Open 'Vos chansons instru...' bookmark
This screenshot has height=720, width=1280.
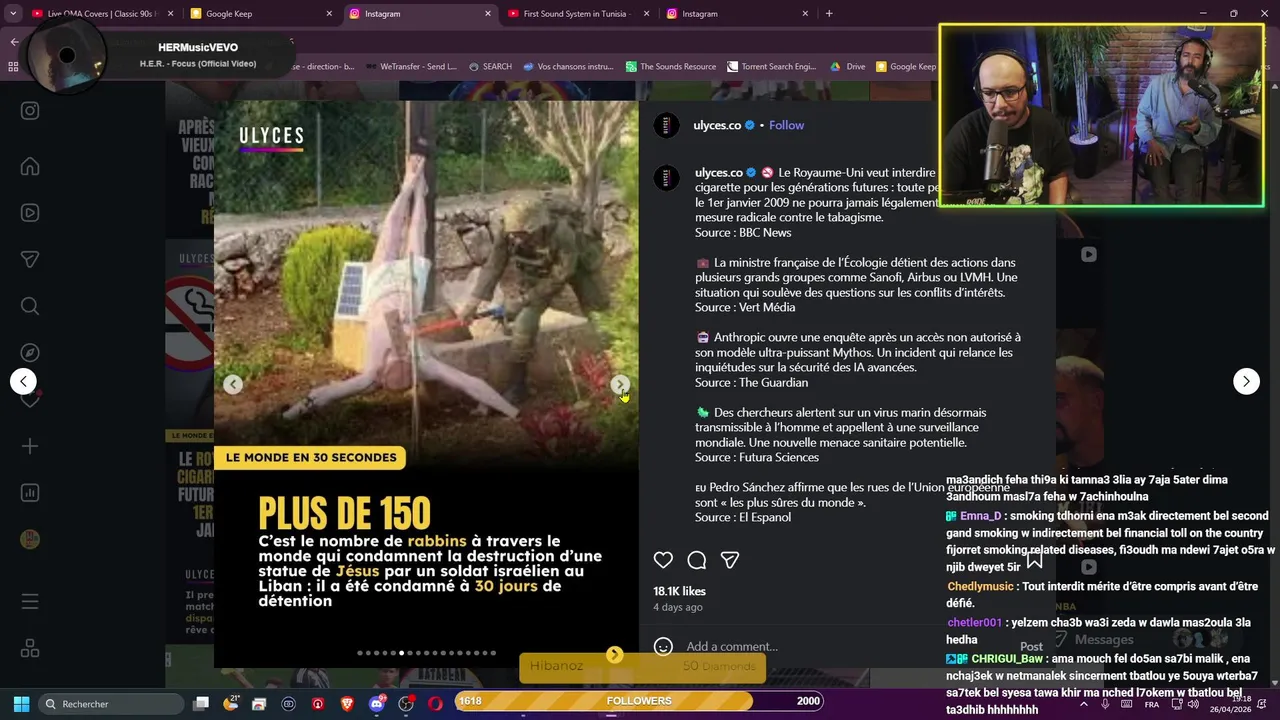tap(568, 67)
